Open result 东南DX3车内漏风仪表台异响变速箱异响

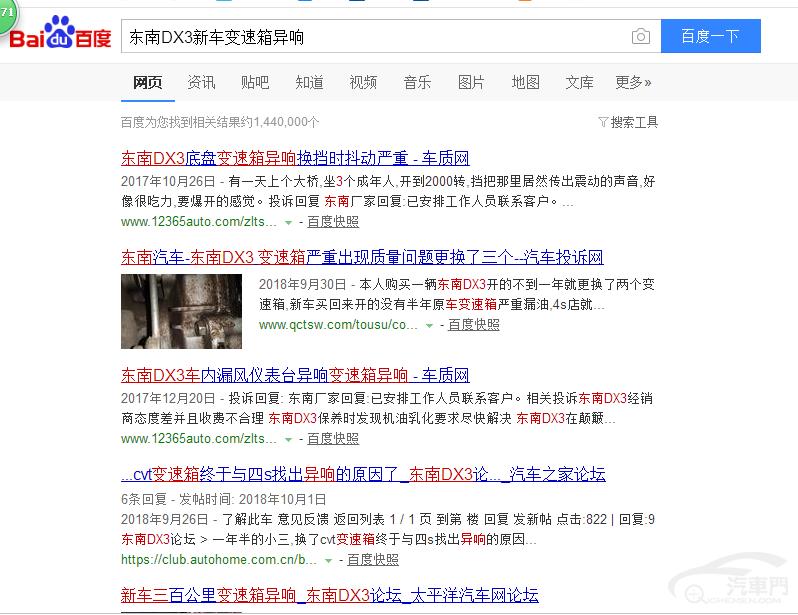[x=295, y=375]
